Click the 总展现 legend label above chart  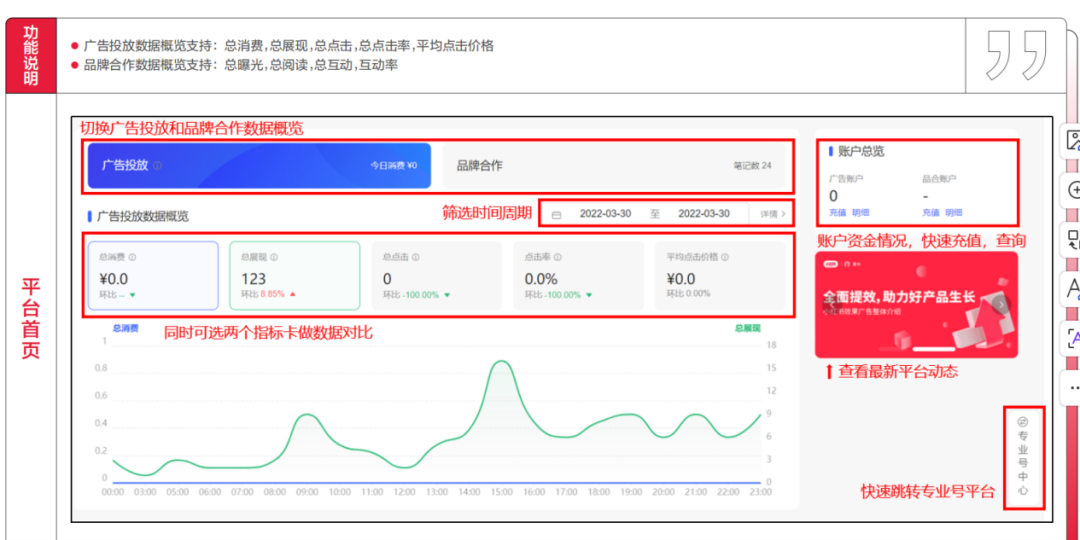click(x=747, y=329)
